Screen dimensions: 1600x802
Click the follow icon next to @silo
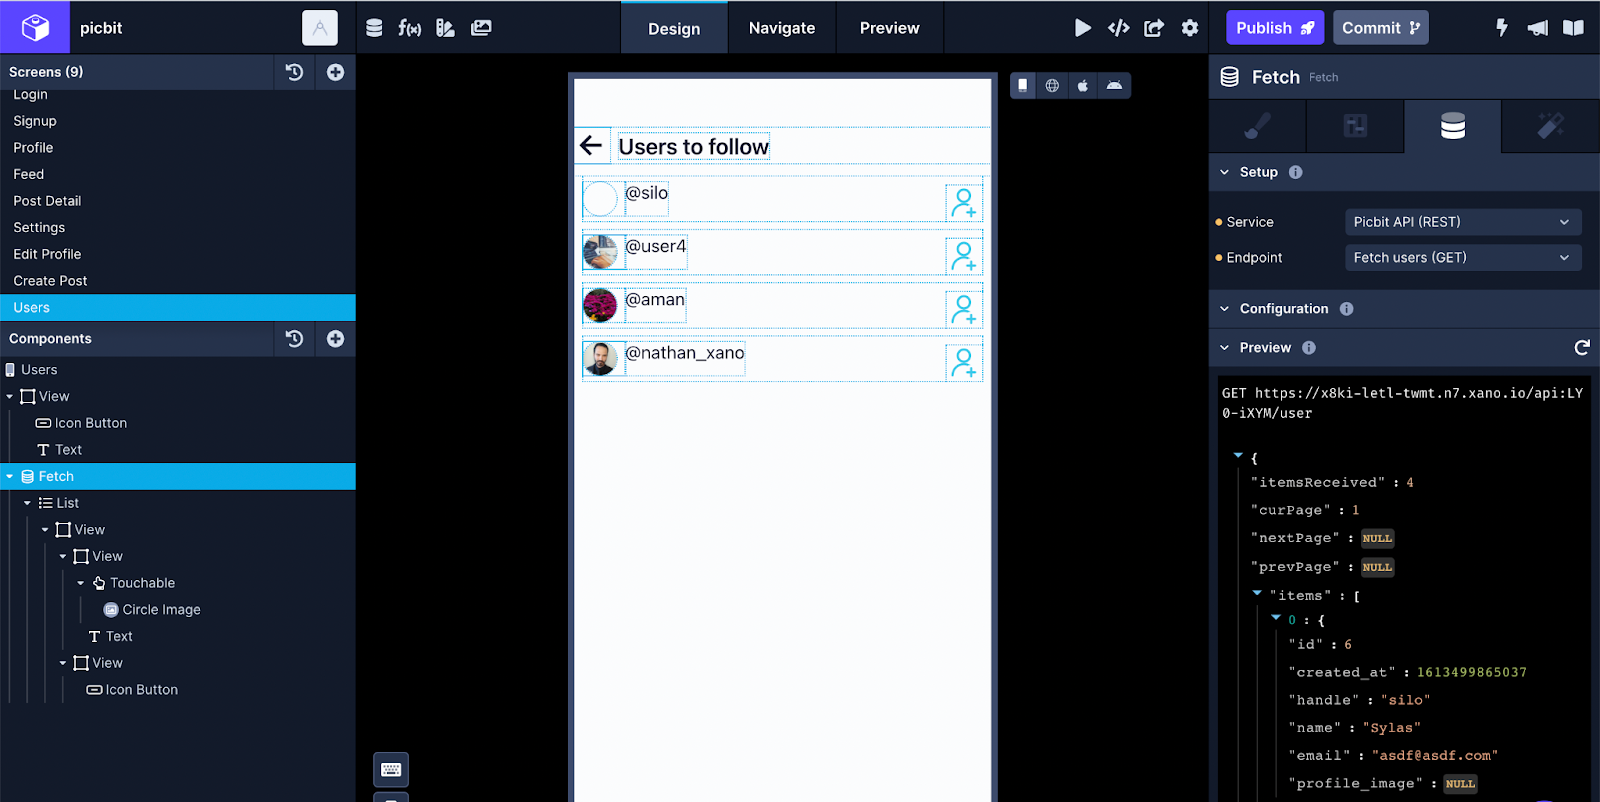tap(963, 202)
